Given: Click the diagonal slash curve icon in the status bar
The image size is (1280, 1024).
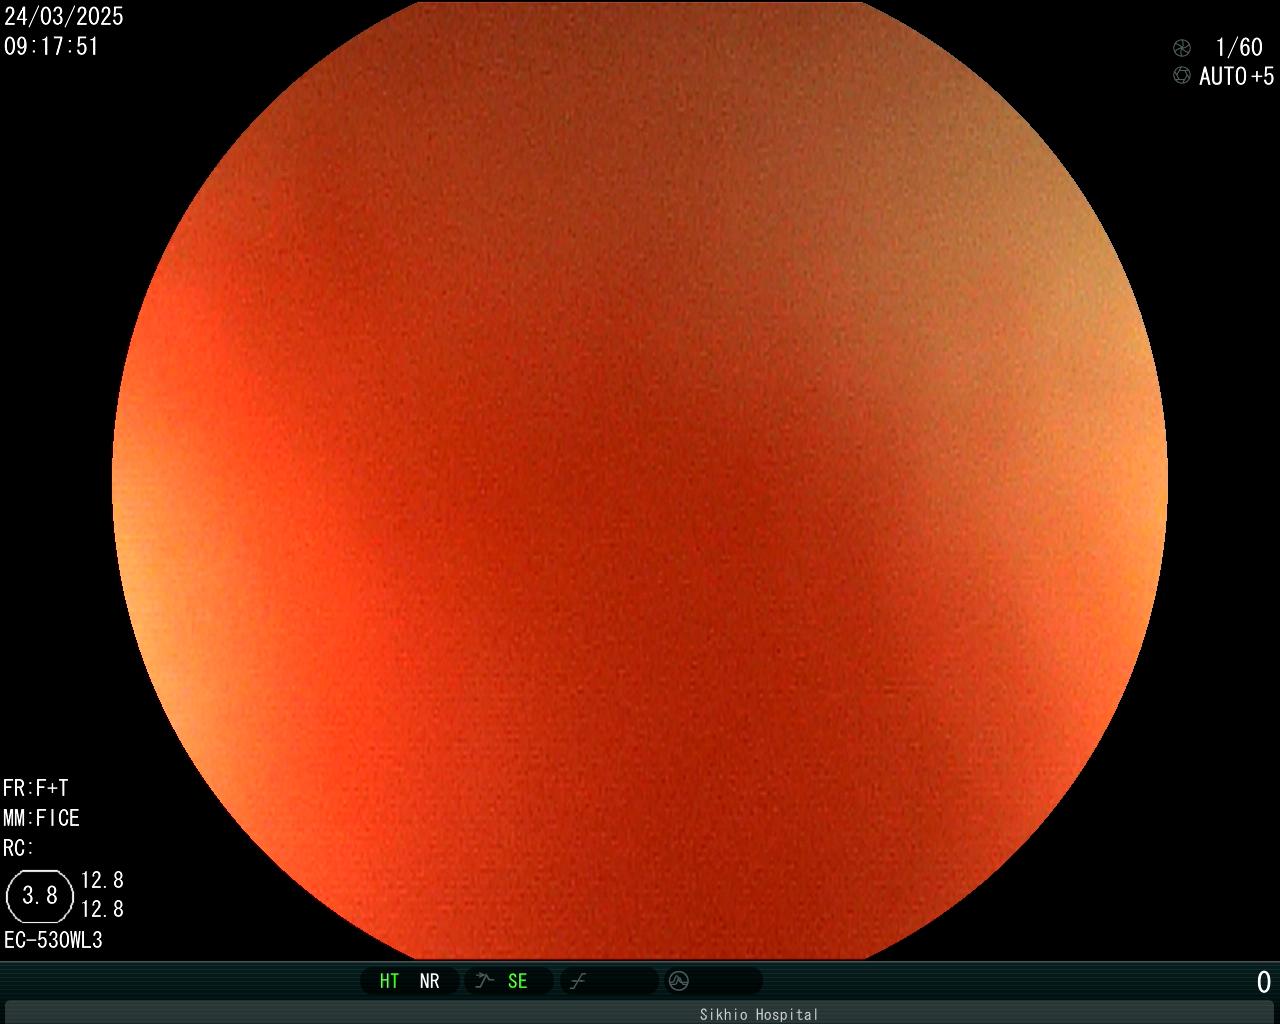Looking at the screenshot, I should pyautogui.click(x=577, y=981).
